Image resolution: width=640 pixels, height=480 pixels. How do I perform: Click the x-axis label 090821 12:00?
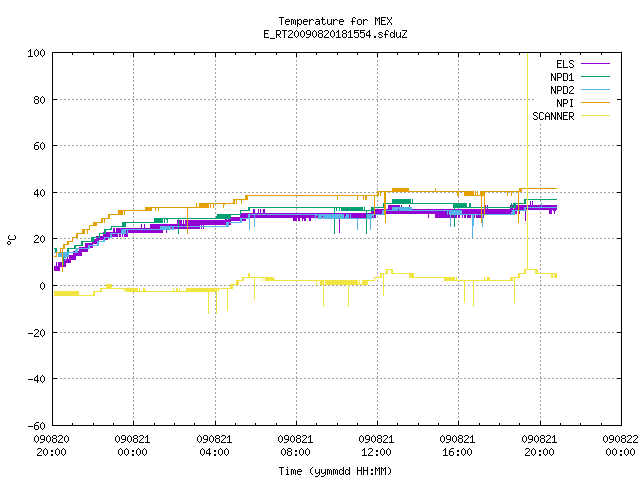tap(376, 445)
